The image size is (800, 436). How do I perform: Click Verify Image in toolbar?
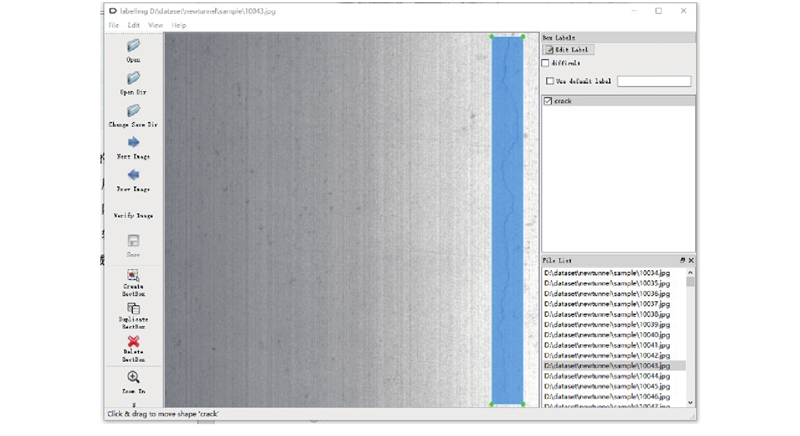coord(133,216)
